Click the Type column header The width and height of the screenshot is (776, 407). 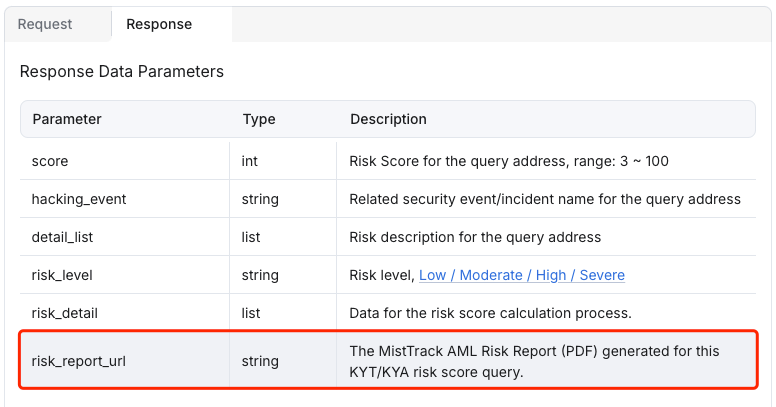pyautogui.click(x=259, y=119)
